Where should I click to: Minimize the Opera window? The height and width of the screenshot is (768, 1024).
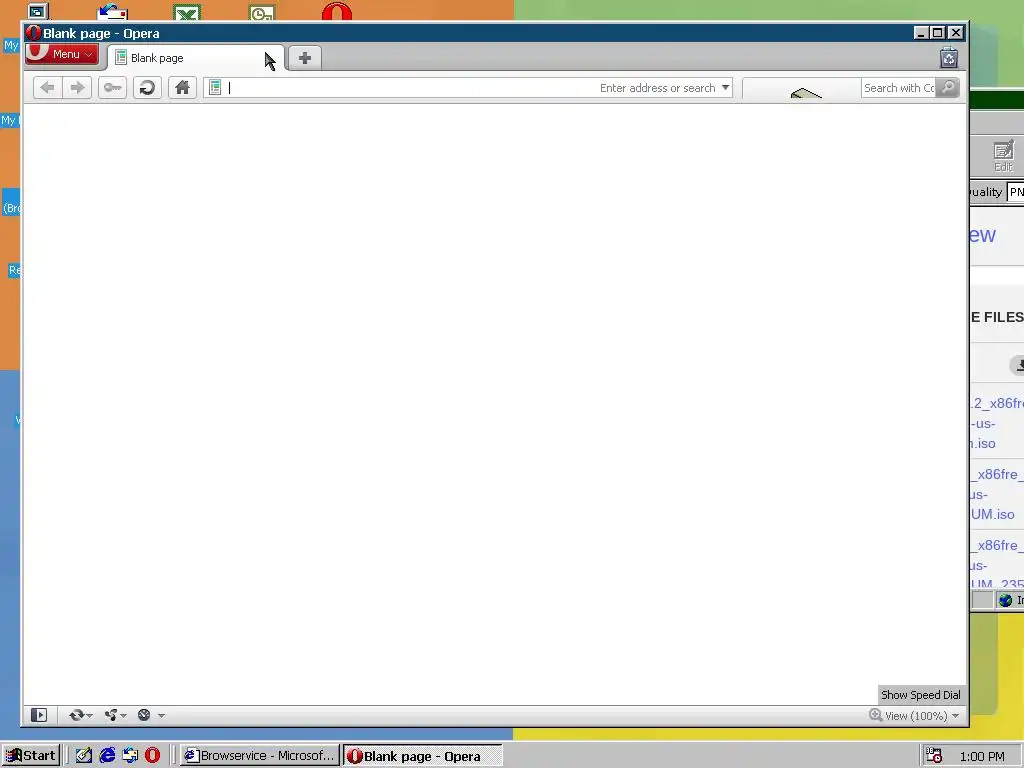pyautogui.click(x=921, y=33)
